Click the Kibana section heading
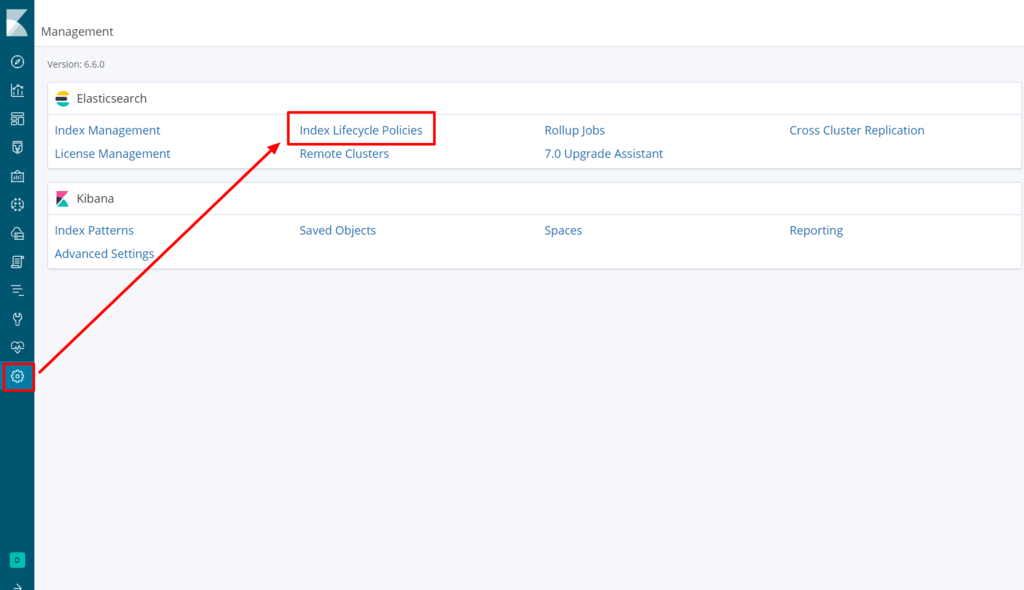Image resolution: width=1024 pixels, height=590 pixels. (x=95, y=199)
